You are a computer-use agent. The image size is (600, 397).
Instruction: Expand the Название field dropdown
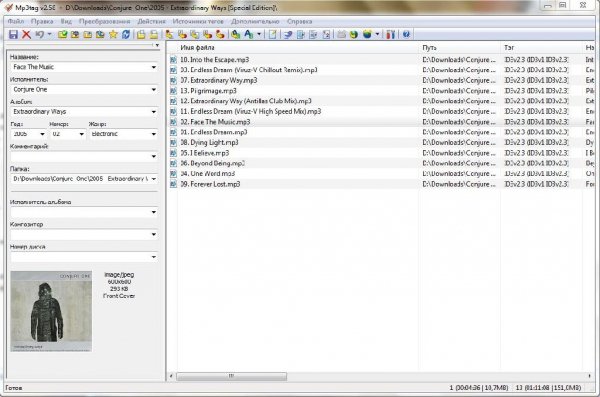point(154,67)
